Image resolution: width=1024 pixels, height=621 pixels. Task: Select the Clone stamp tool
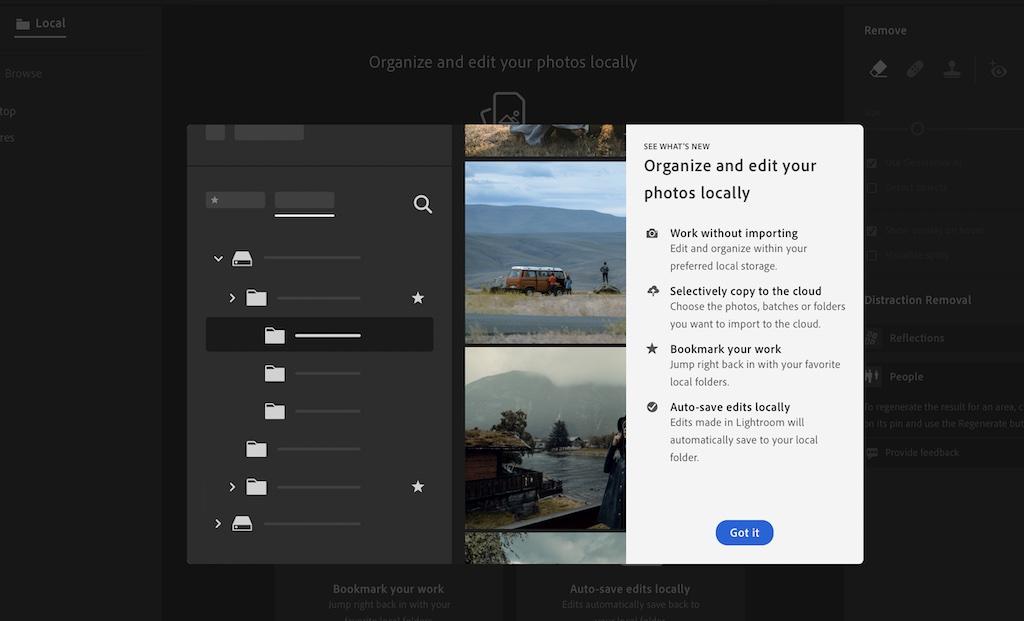point(952,69)
